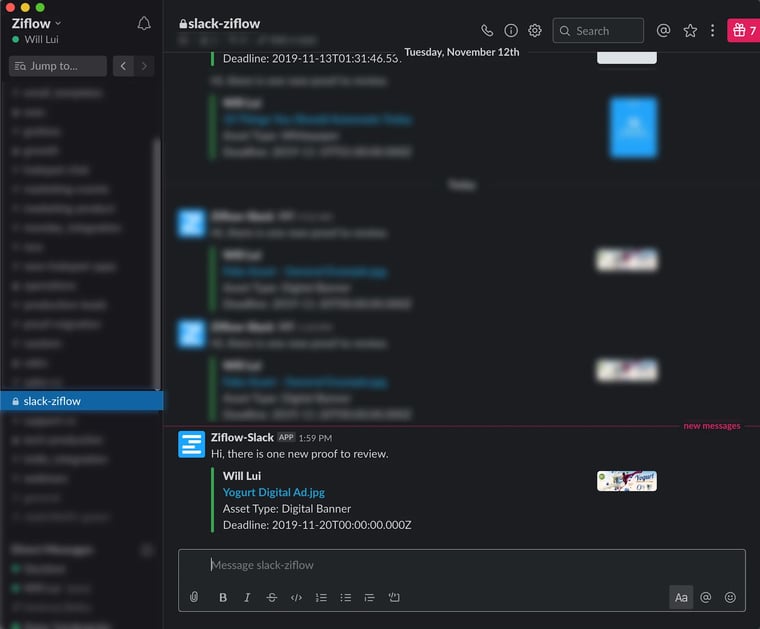Viewport: 760px width, 629px height.
Task: Click the Yogurt ad thumbnail preview
Action: (x=627, y=481)
